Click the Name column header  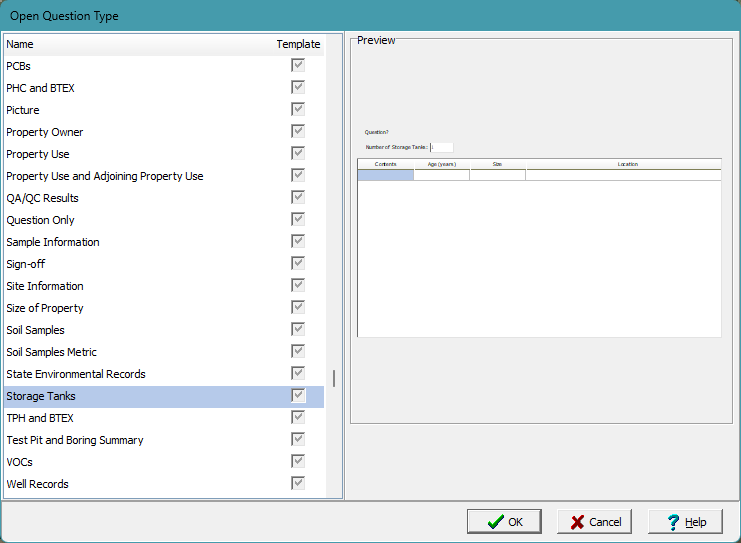[20, 44]
